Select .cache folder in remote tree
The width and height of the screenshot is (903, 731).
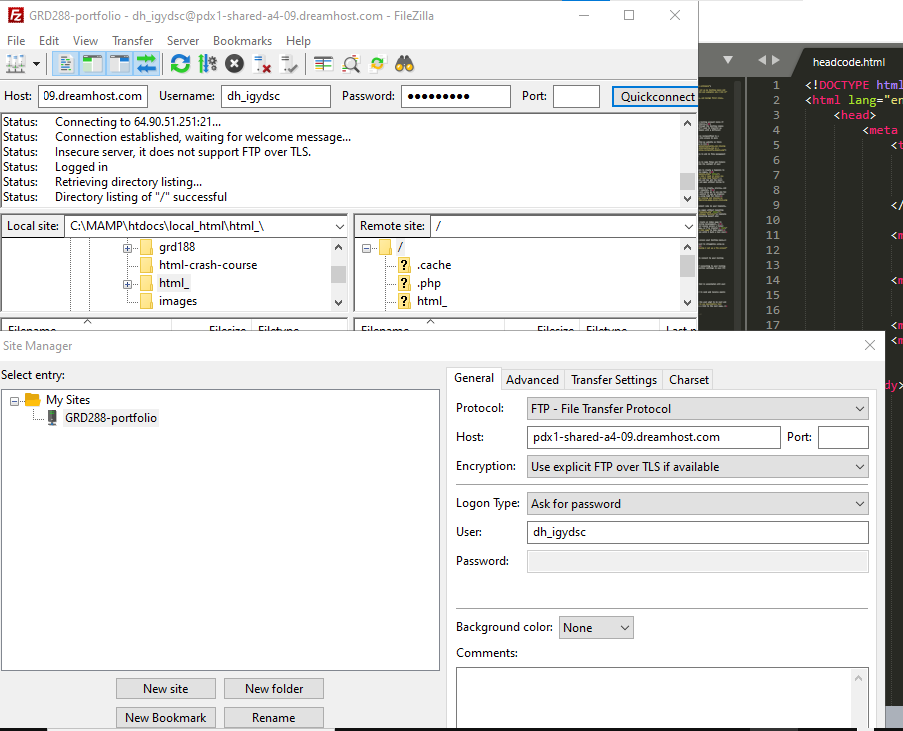[434, 265]
